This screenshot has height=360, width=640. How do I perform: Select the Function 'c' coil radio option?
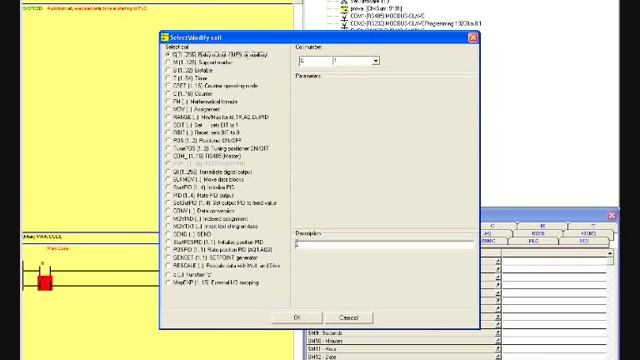point(168,275)
